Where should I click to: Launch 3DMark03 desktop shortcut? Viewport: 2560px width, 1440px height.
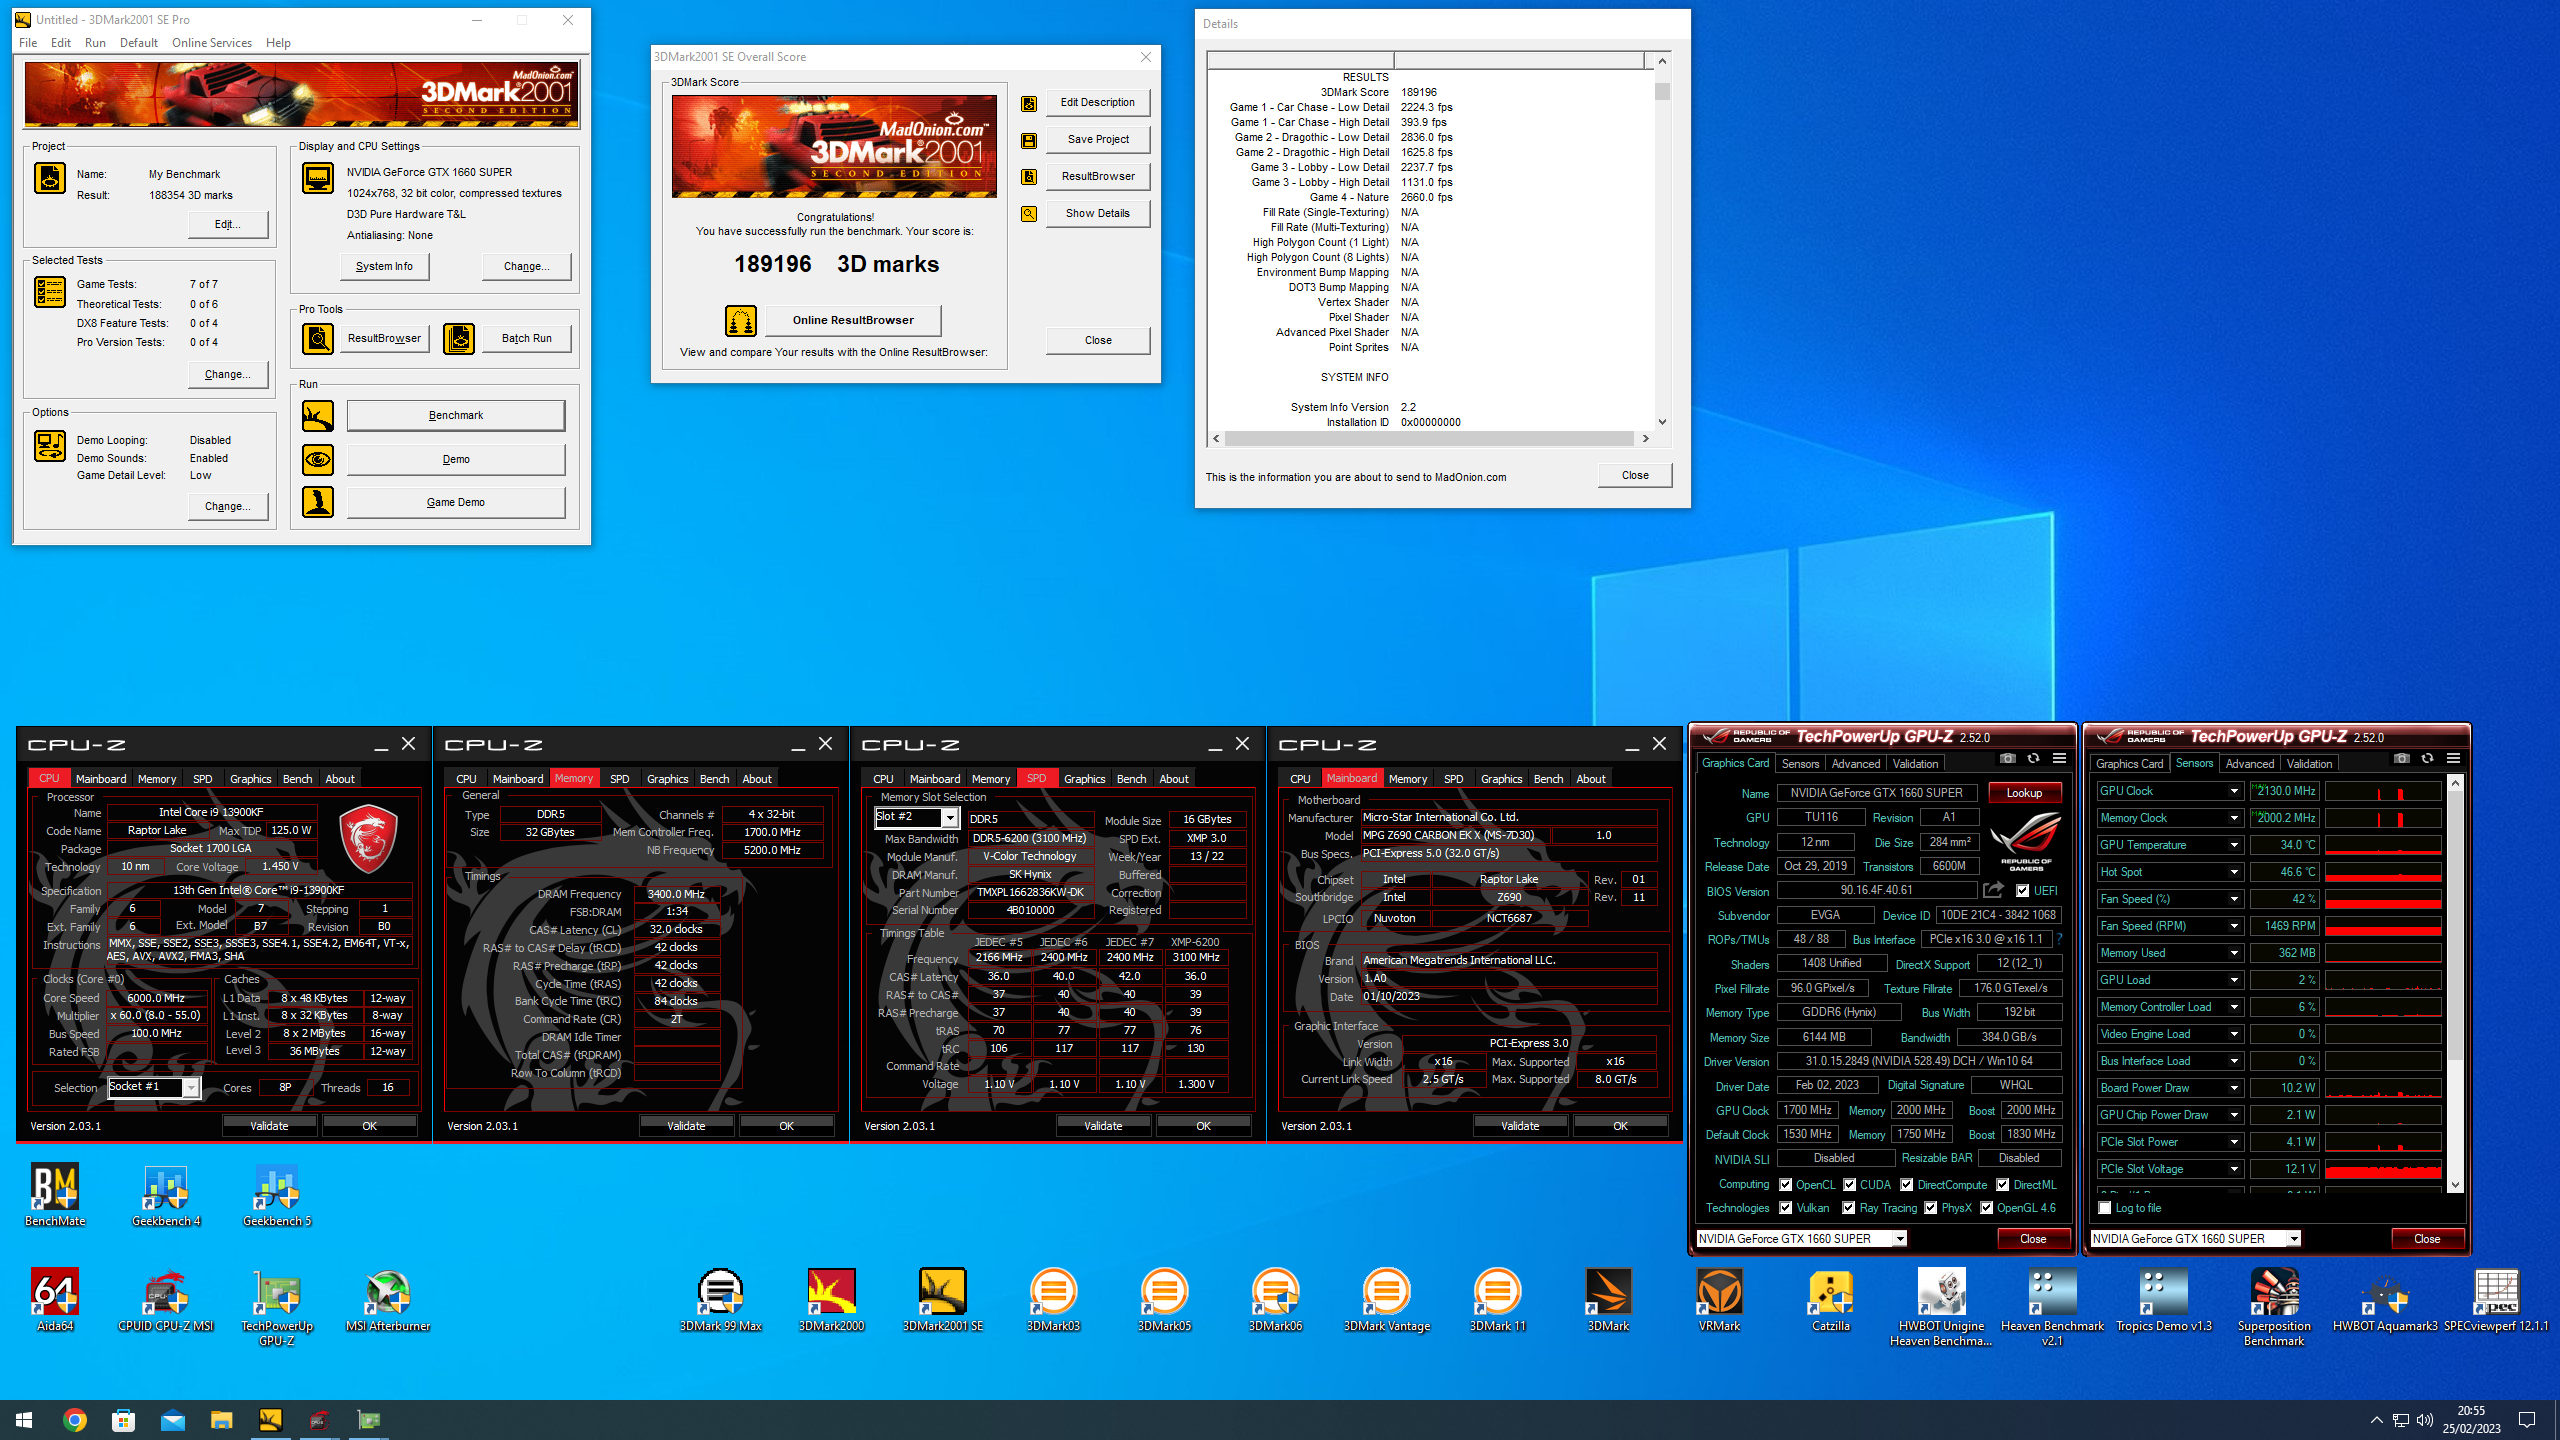(x=1053, y=1300)
